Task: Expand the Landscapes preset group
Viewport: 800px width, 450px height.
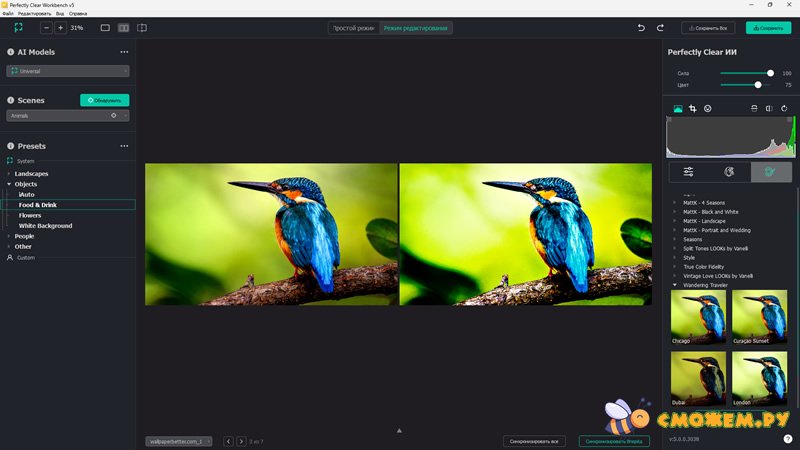Action: 31,174
